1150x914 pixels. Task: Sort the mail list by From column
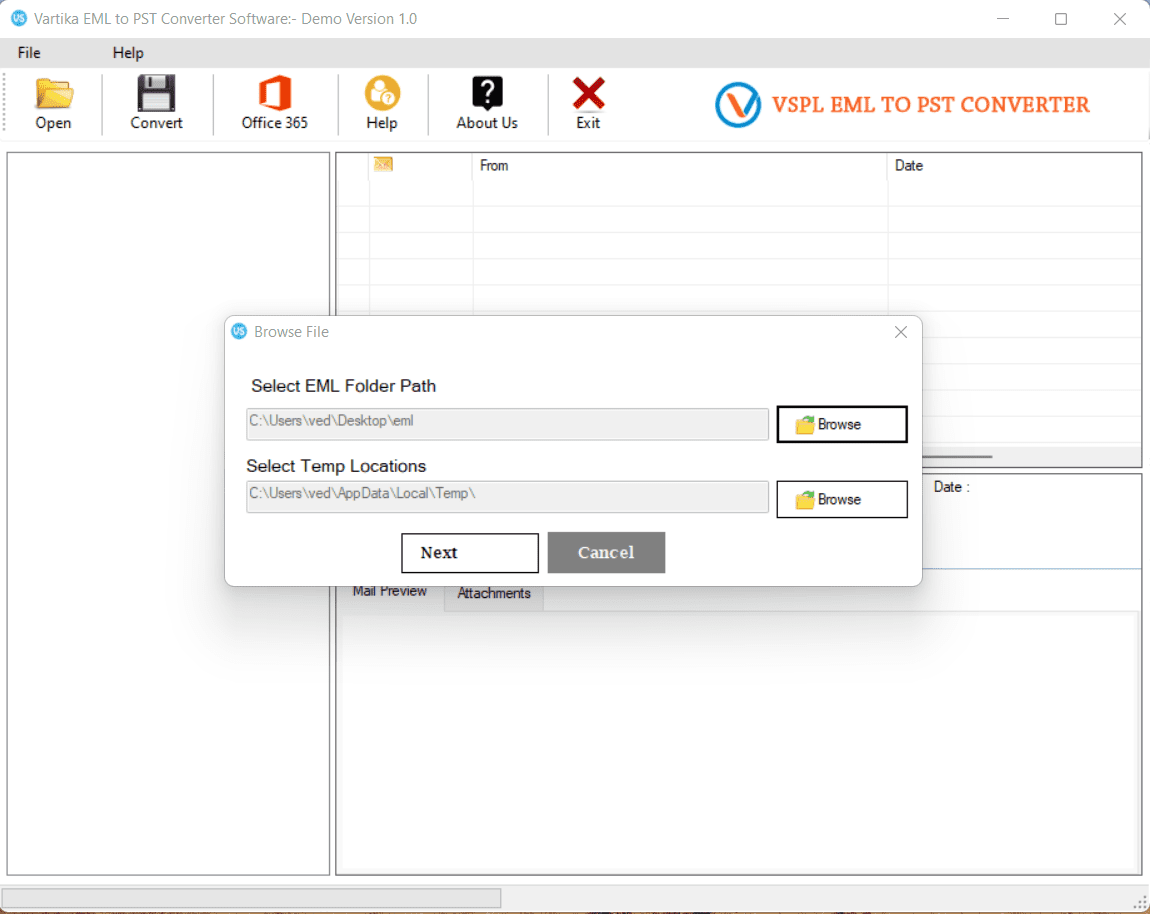point(679,166)
